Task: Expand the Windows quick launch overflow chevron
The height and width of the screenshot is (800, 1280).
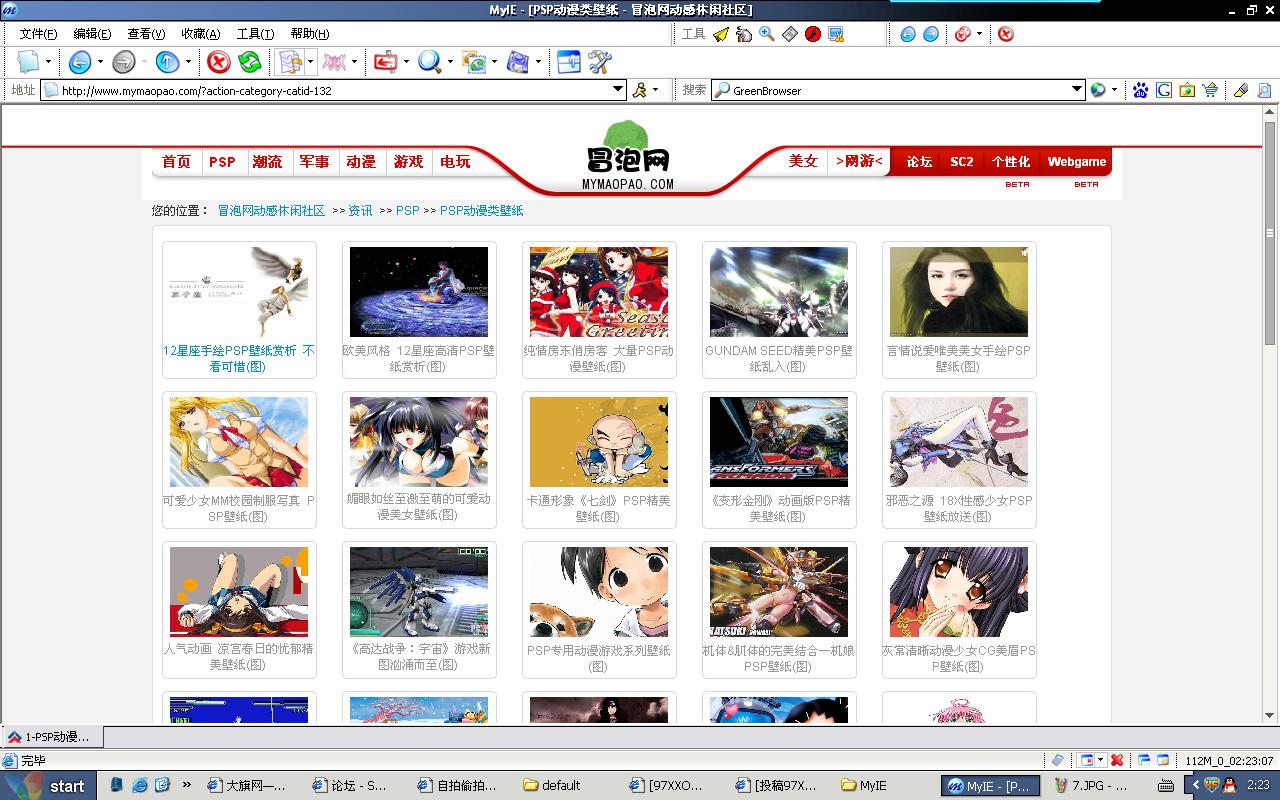Action: pyautogui.click(x=186, y=785)
